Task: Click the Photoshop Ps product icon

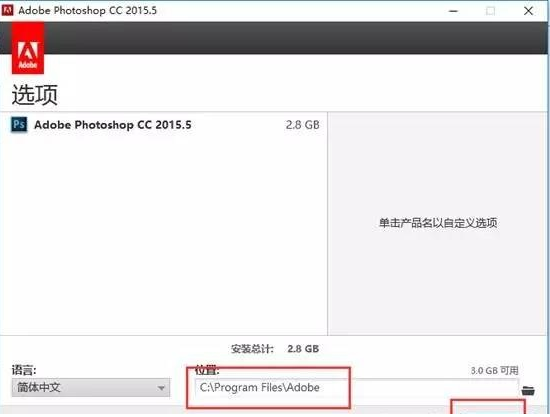Action: coord(19,125)
